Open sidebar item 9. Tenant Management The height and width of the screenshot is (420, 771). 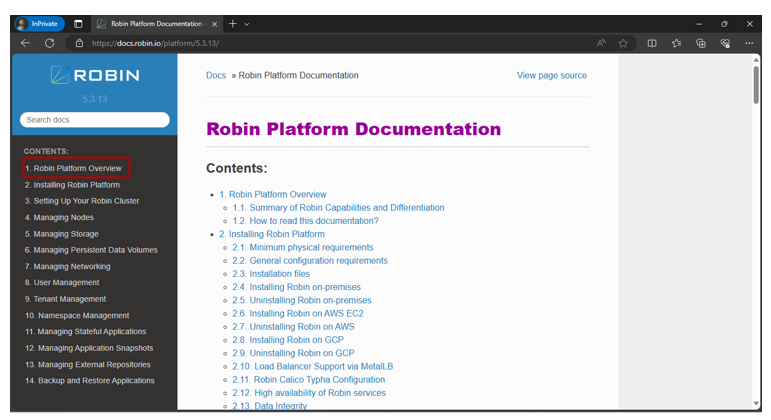pos(65,299)
